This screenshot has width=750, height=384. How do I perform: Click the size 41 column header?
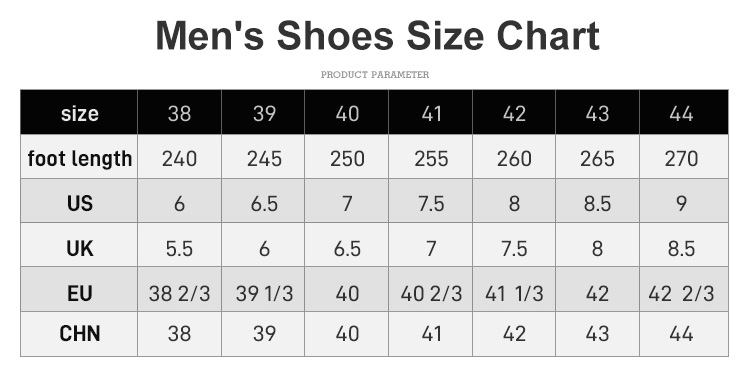tap(430, 112)
